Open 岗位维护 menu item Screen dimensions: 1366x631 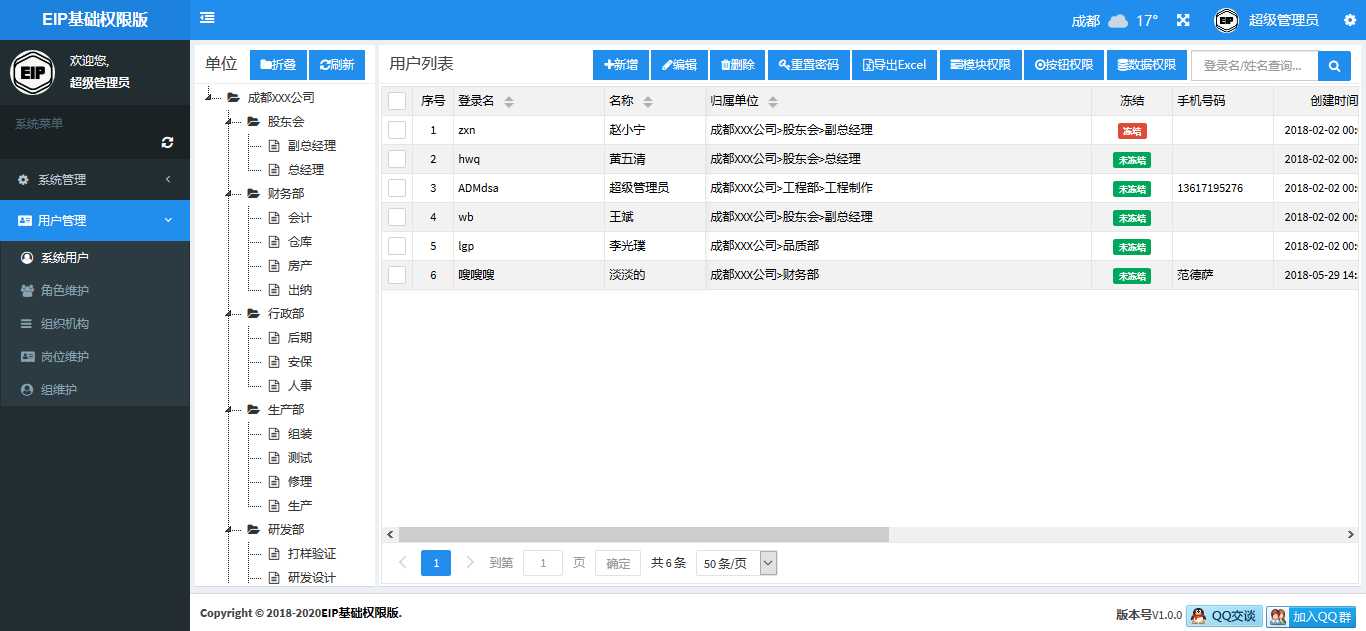coord(95,357)
